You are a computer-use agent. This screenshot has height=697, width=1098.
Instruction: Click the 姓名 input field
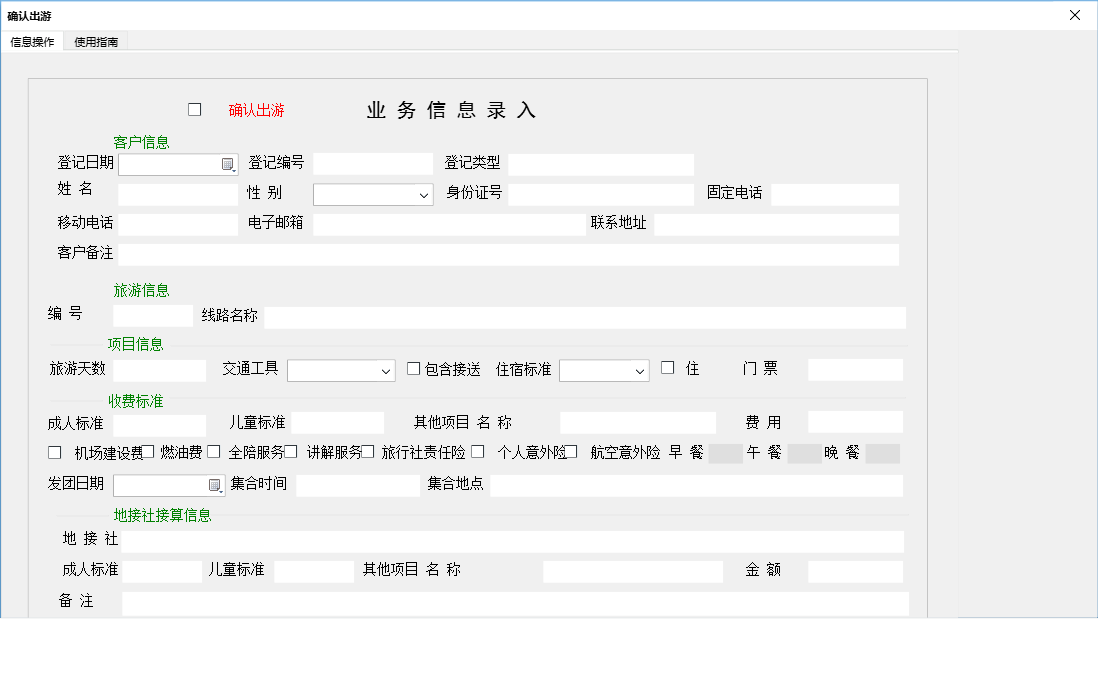(177, 194)
